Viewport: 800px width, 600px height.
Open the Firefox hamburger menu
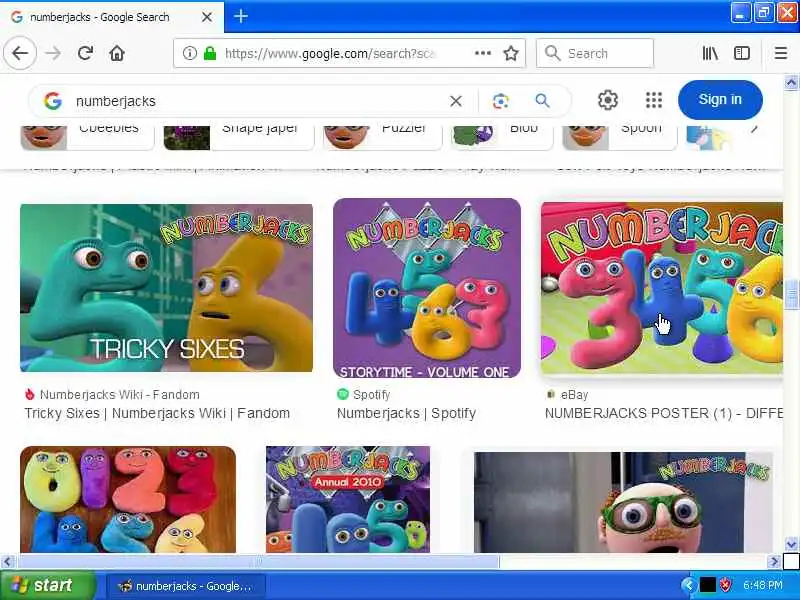tap(781, 53)
